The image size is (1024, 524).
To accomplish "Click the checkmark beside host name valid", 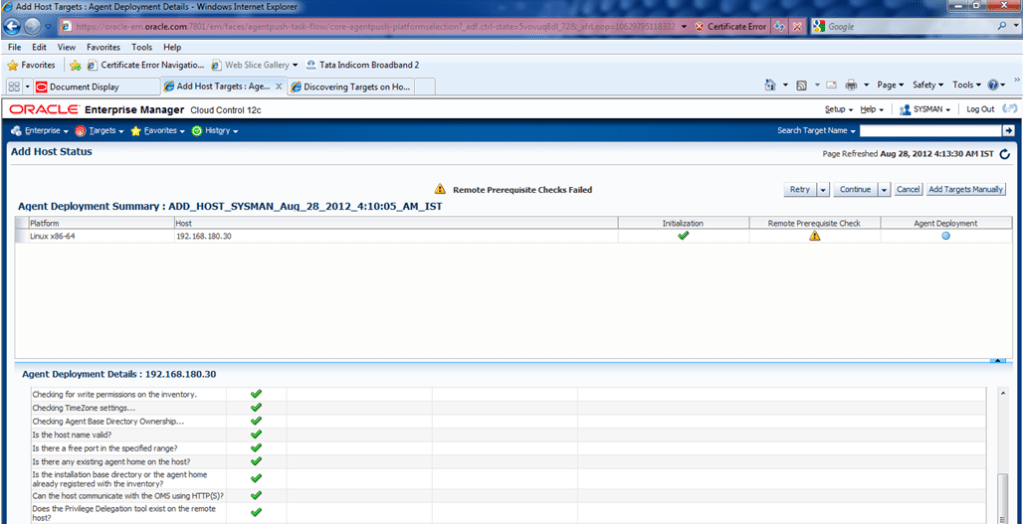I will 256,434.
